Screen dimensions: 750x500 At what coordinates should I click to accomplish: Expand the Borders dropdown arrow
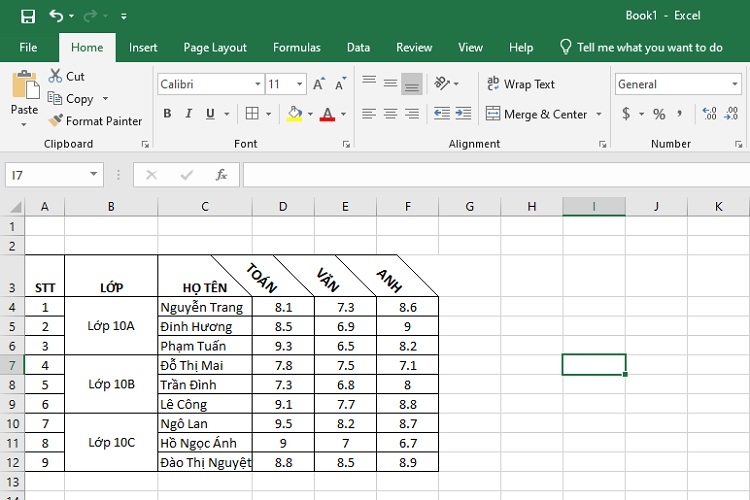pos(268,114)
